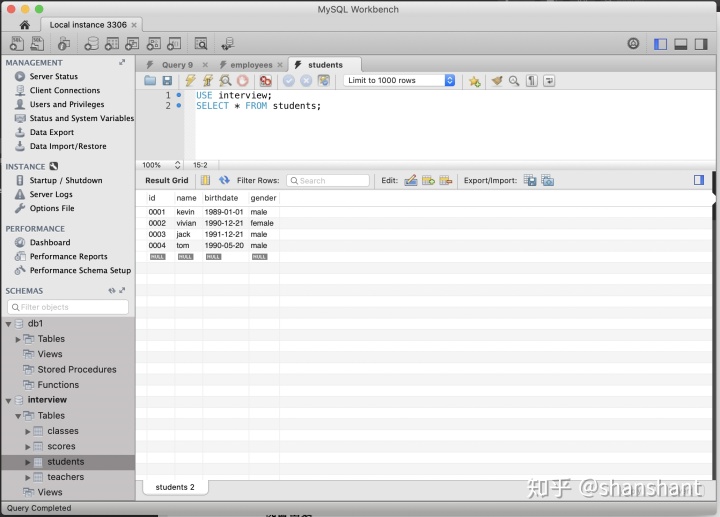Open the object inspector icon
The width and height of the screenshot is (720, 517).
tap(64, 44)
